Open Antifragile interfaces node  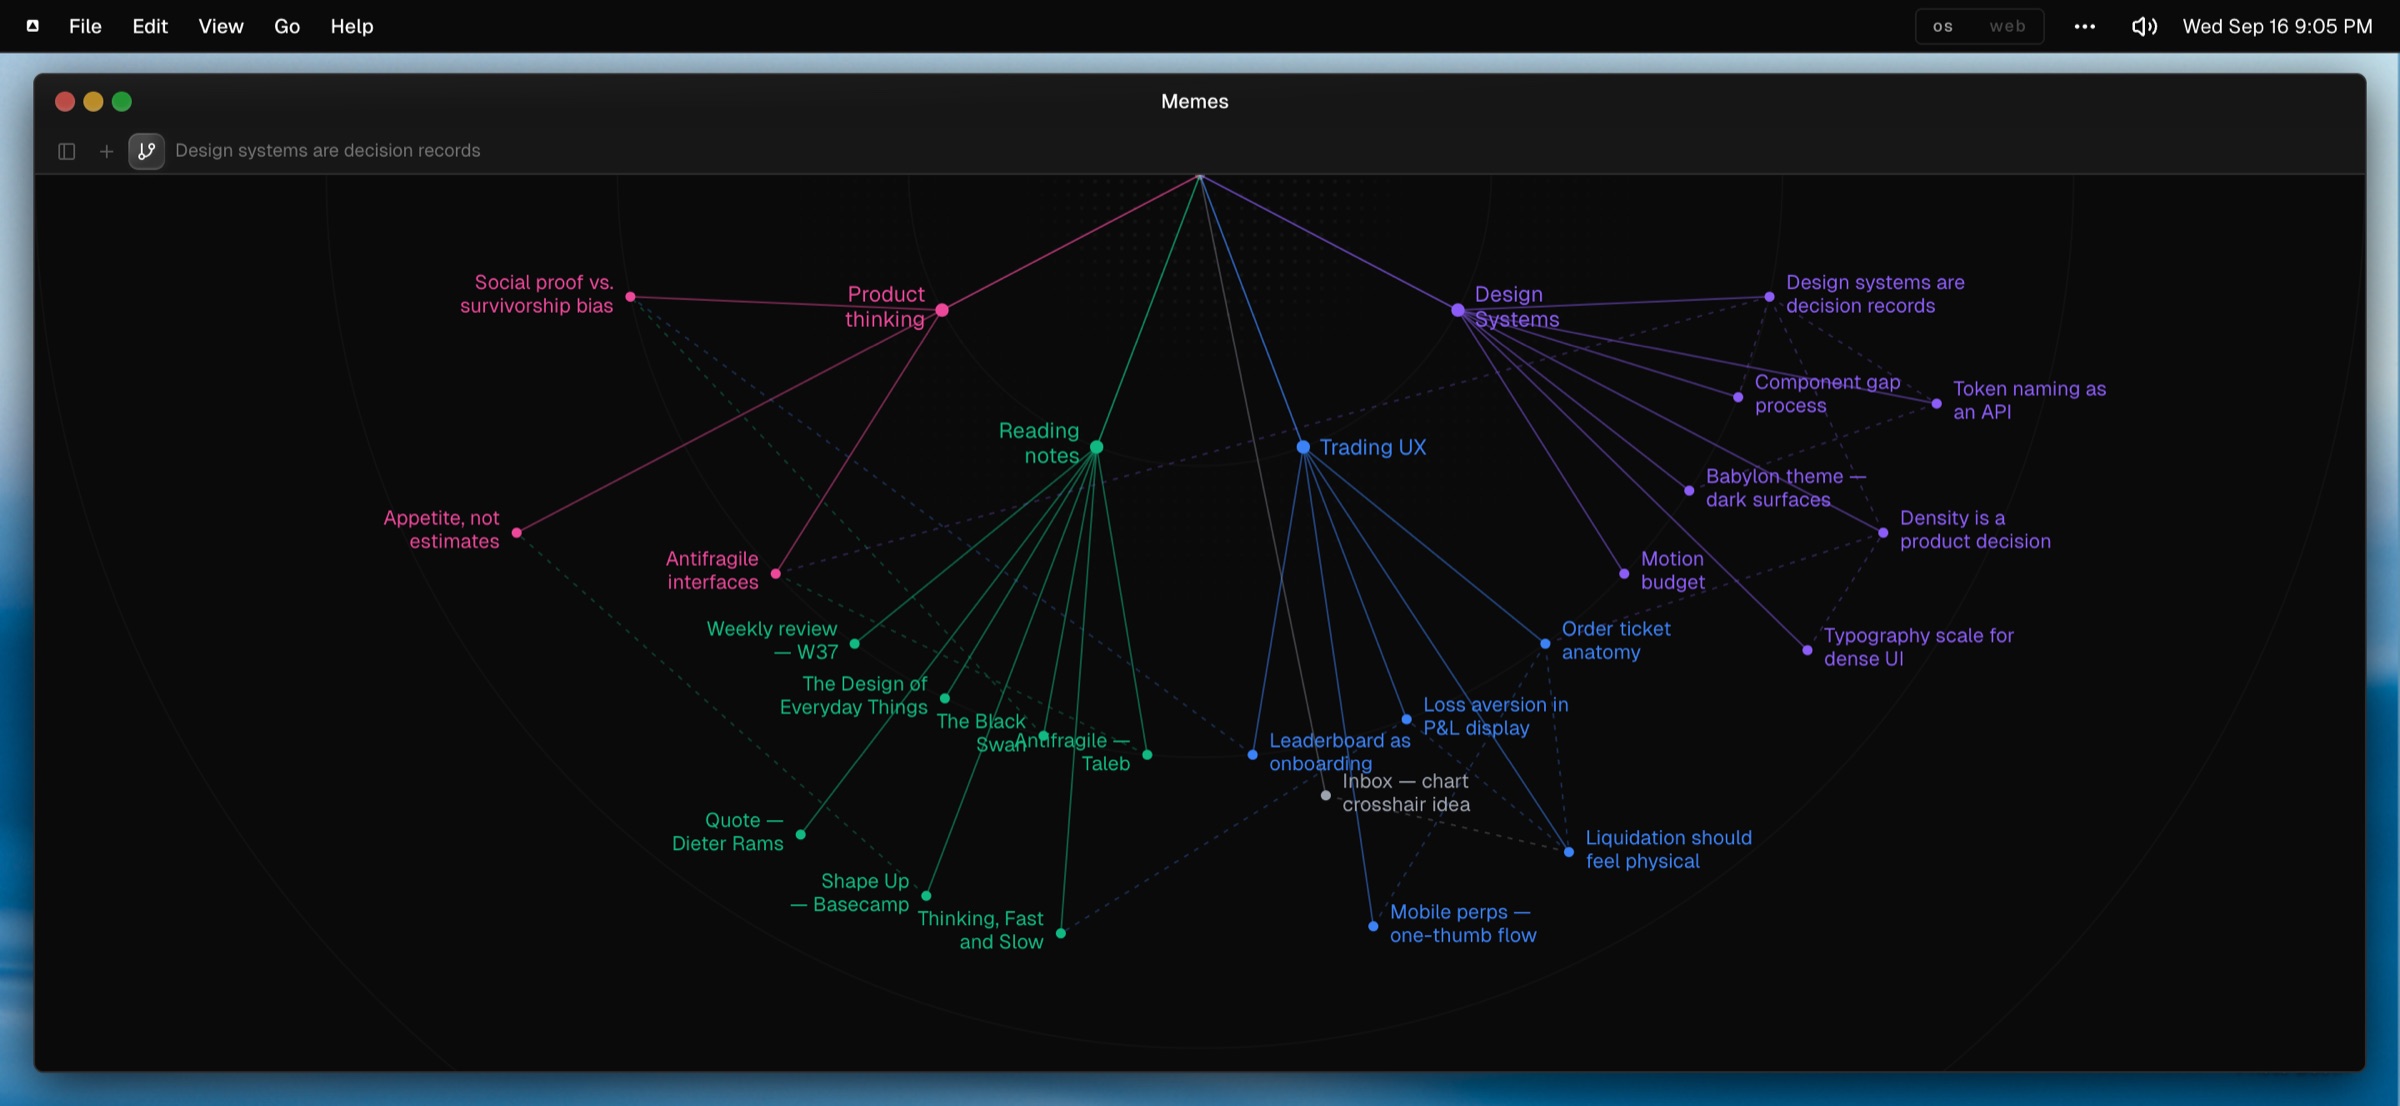click(776, 574)
